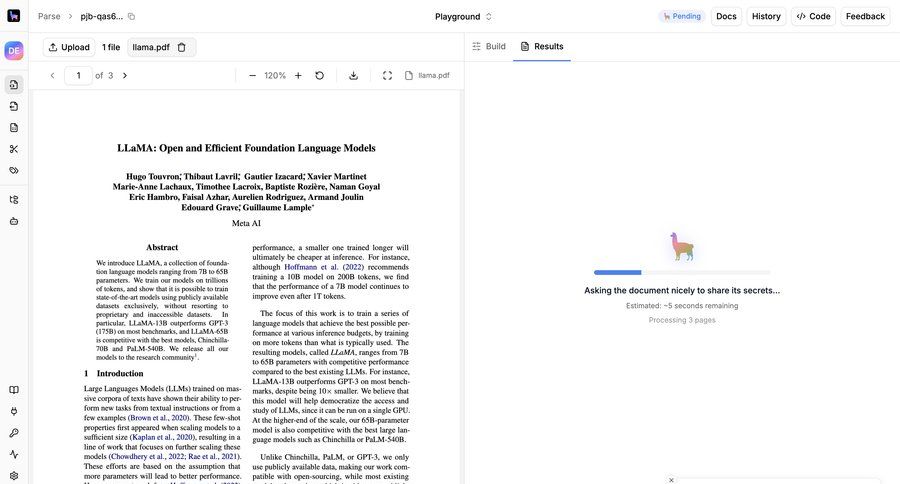View the History panel
The image size is (900, 484).
click(x=766, y=16)
